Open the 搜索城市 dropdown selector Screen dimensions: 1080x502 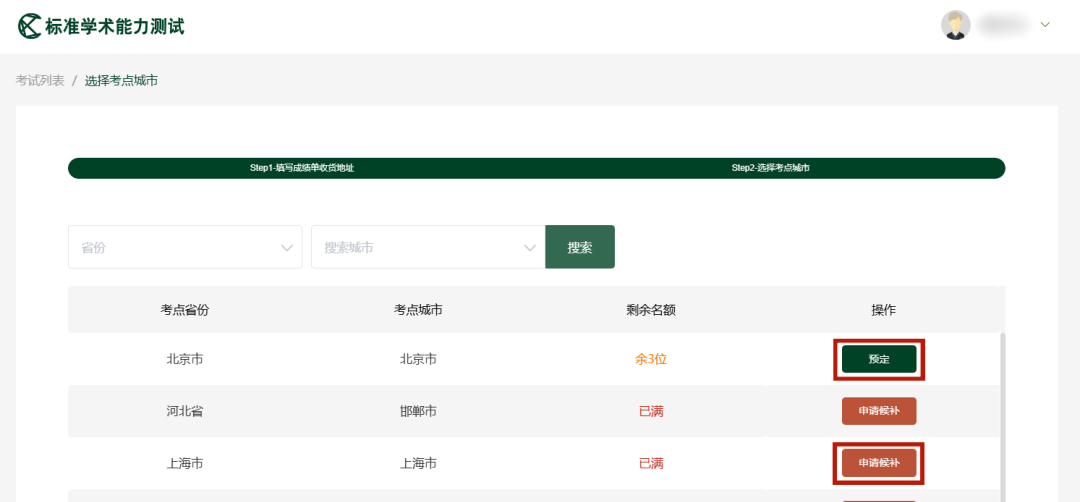tap(428, 247)
